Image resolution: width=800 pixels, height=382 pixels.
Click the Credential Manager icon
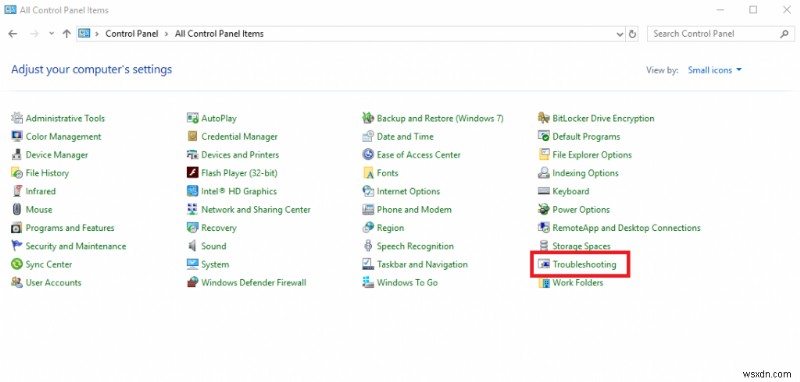tap(192, 137)
